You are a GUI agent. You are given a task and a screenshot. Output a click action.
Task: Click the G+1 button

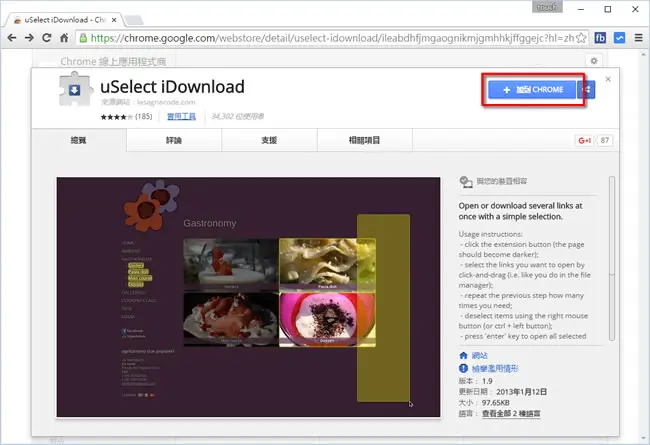(584, 141)
